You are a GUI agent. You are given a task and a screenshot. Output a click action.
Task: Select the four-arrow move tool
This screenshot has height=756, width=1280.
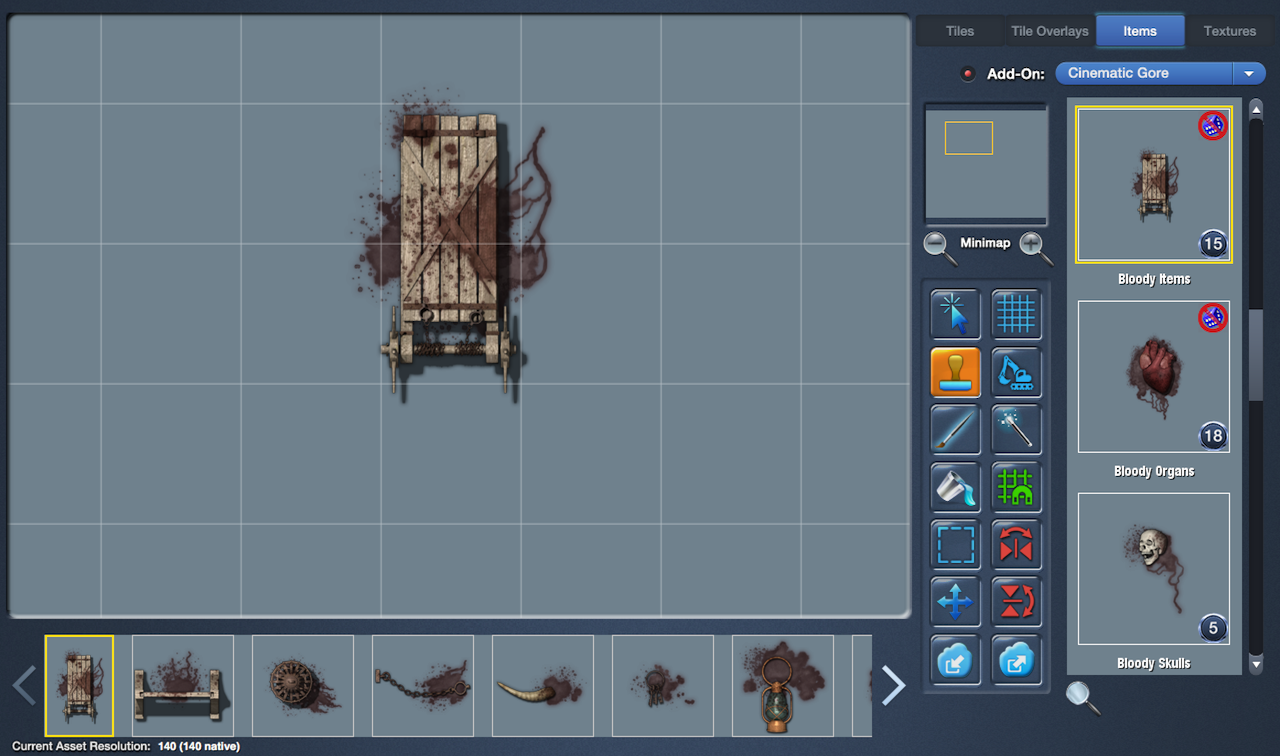pyautogui.click(x=955, y=602)
